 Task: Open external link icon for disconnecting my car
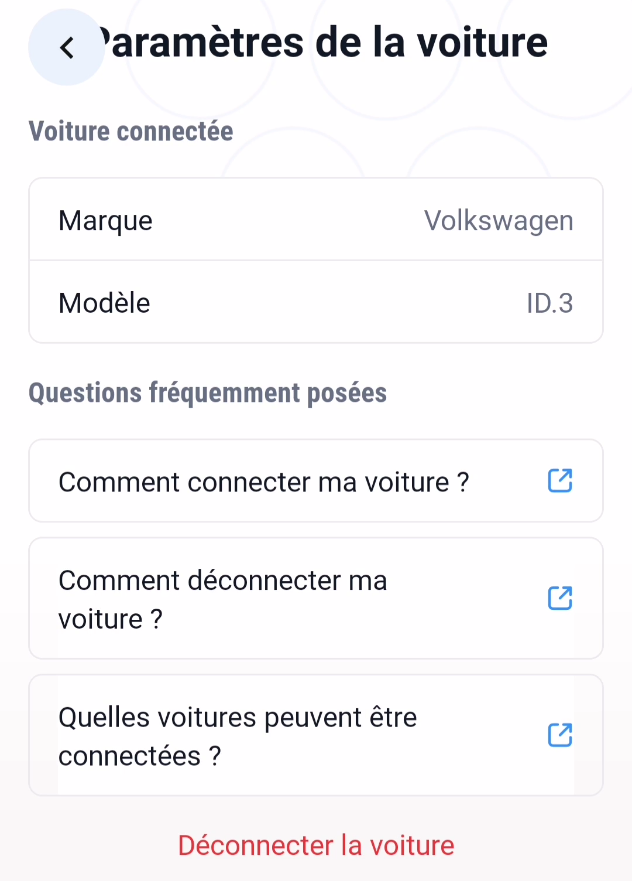(x=560, y=598)
